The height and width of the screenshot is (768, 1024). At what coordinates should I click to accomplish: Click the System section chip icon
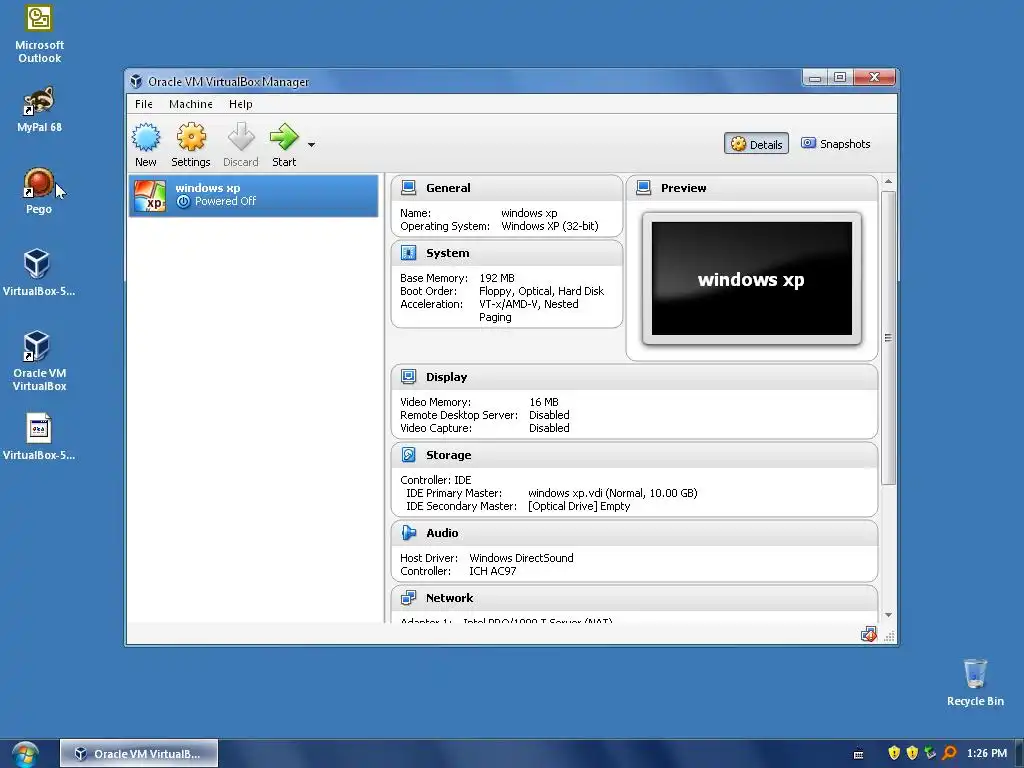(409, 253)
